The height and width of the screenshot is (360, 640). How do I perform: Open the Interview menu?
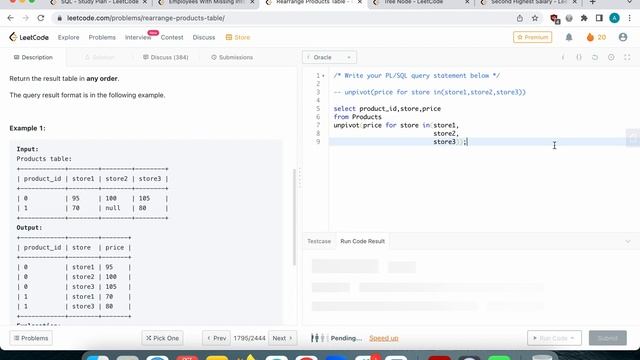[x=138, y=37]
